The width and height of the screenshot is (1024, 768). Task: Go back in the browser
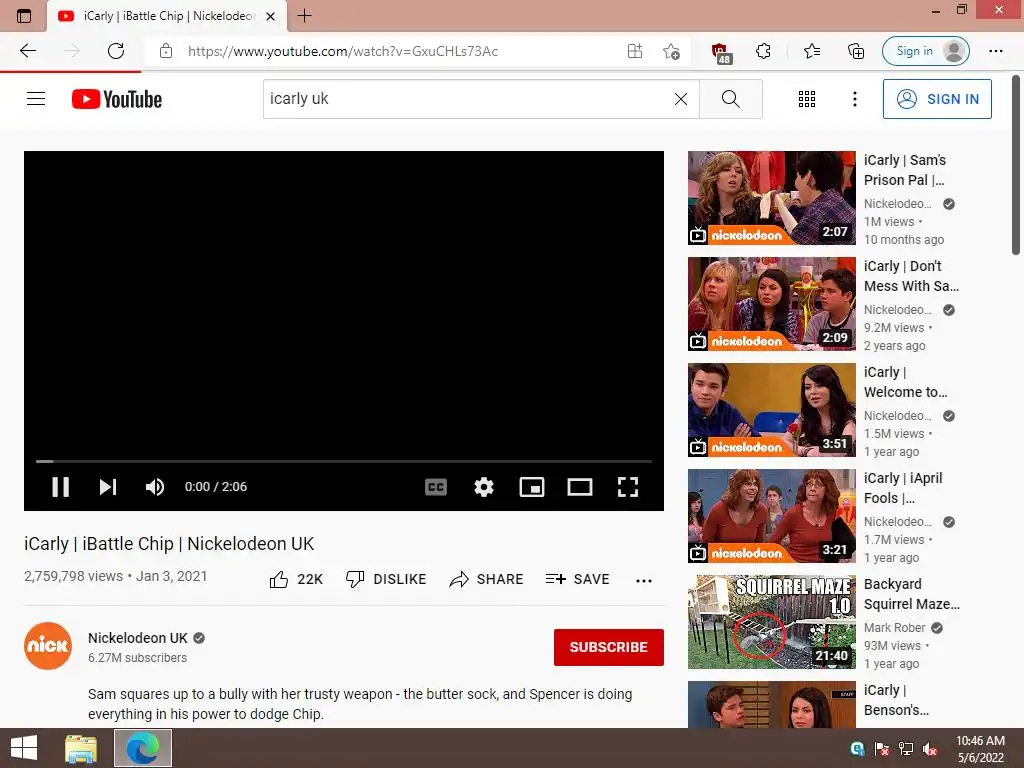(28, 51)
